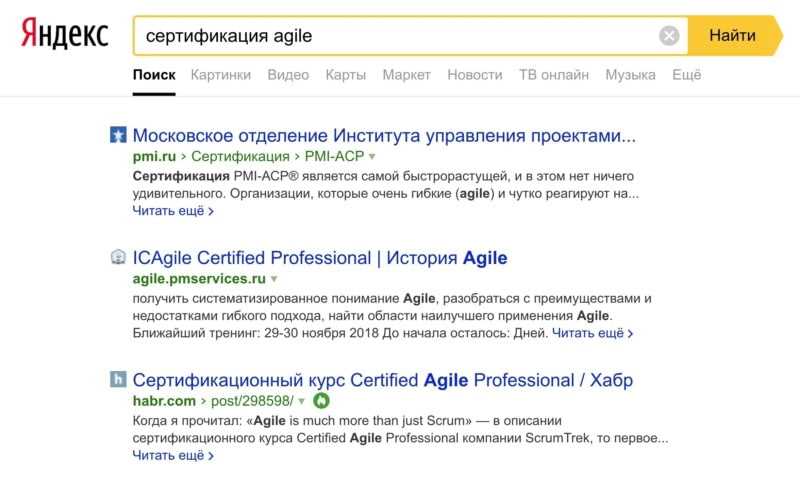Click the pmi.ru result favicon
The height and width of the screenshot is (477, 800).
click(118, 135)
